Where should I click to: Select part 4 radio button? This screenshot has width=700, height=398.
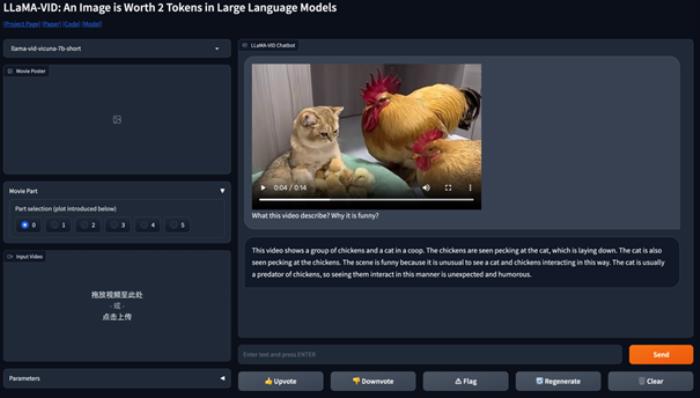click(143, 225)
